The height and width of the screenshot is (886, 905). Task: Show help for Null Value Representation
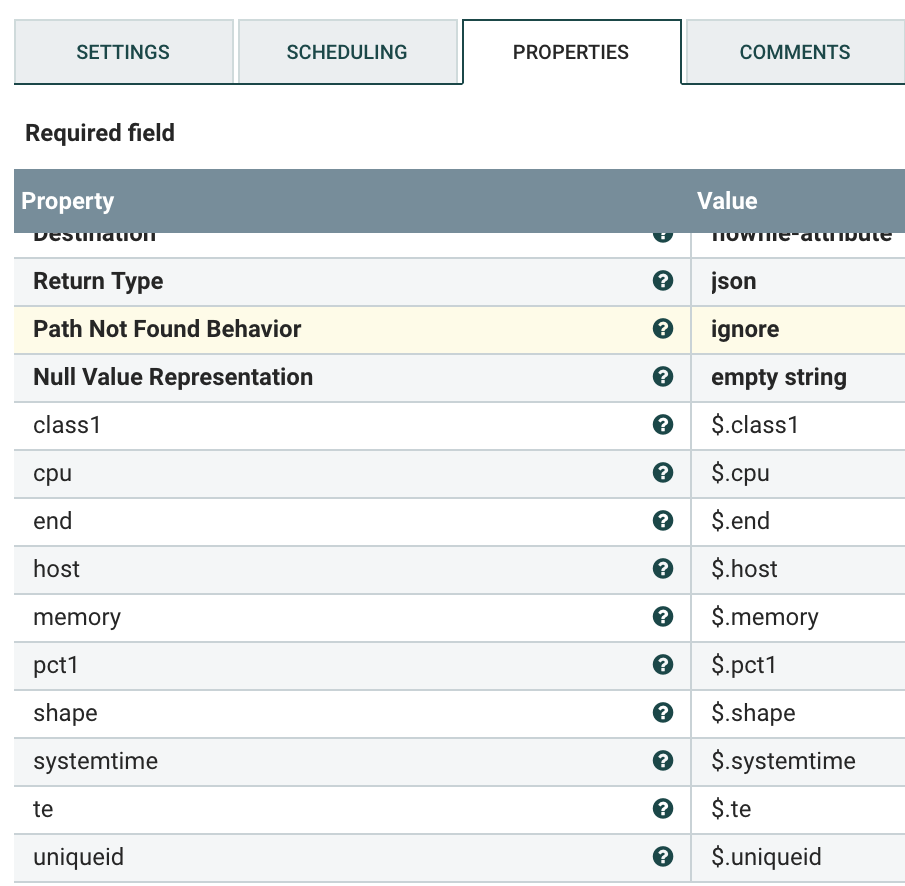coord(662,377)
